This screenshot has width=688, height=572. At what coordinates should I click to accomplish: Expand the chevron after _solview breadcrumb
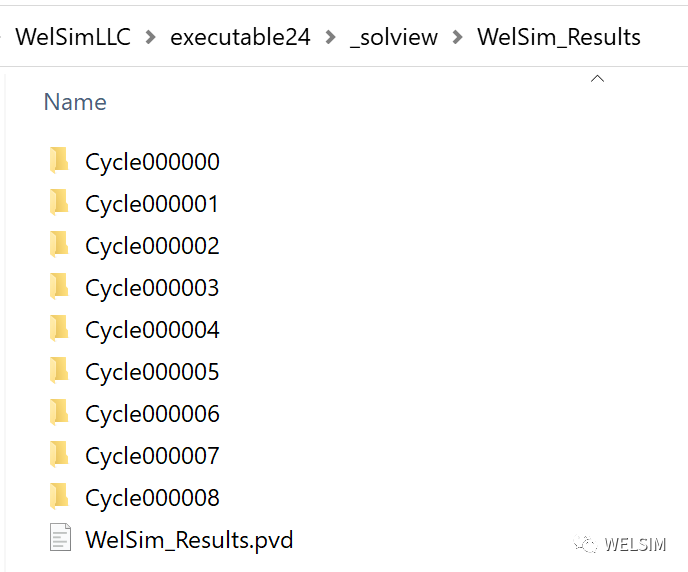click(x=457, y=37)
